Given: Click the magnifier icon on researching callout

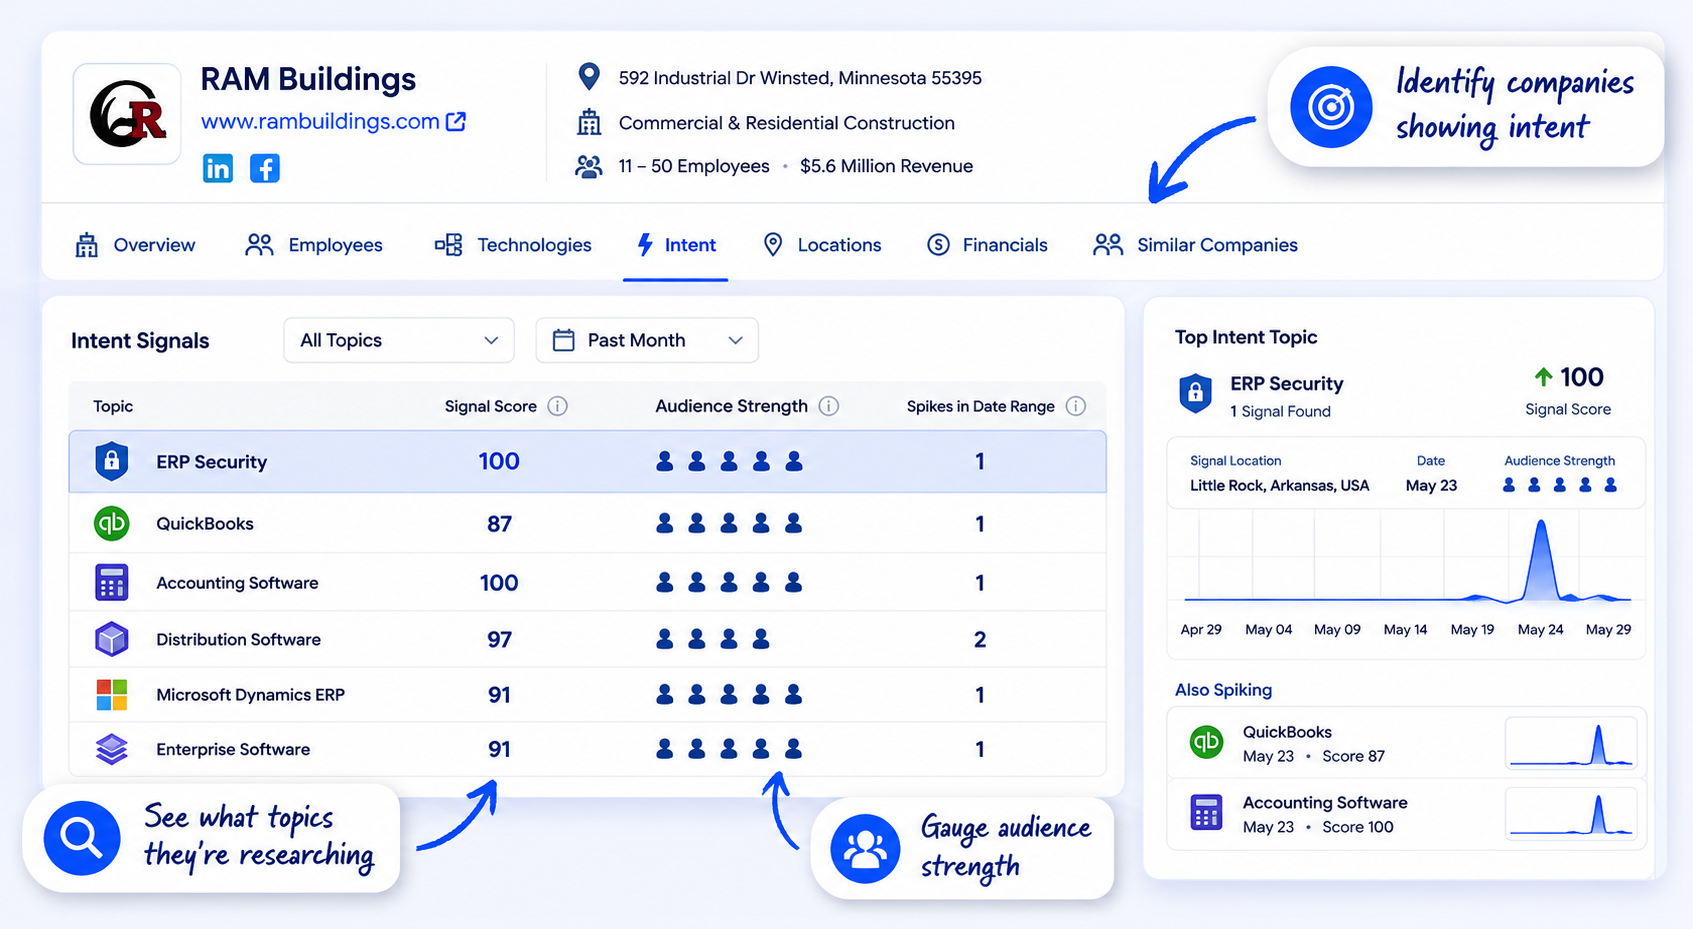Looking at the screenshot, I should (x=82, y=838).
